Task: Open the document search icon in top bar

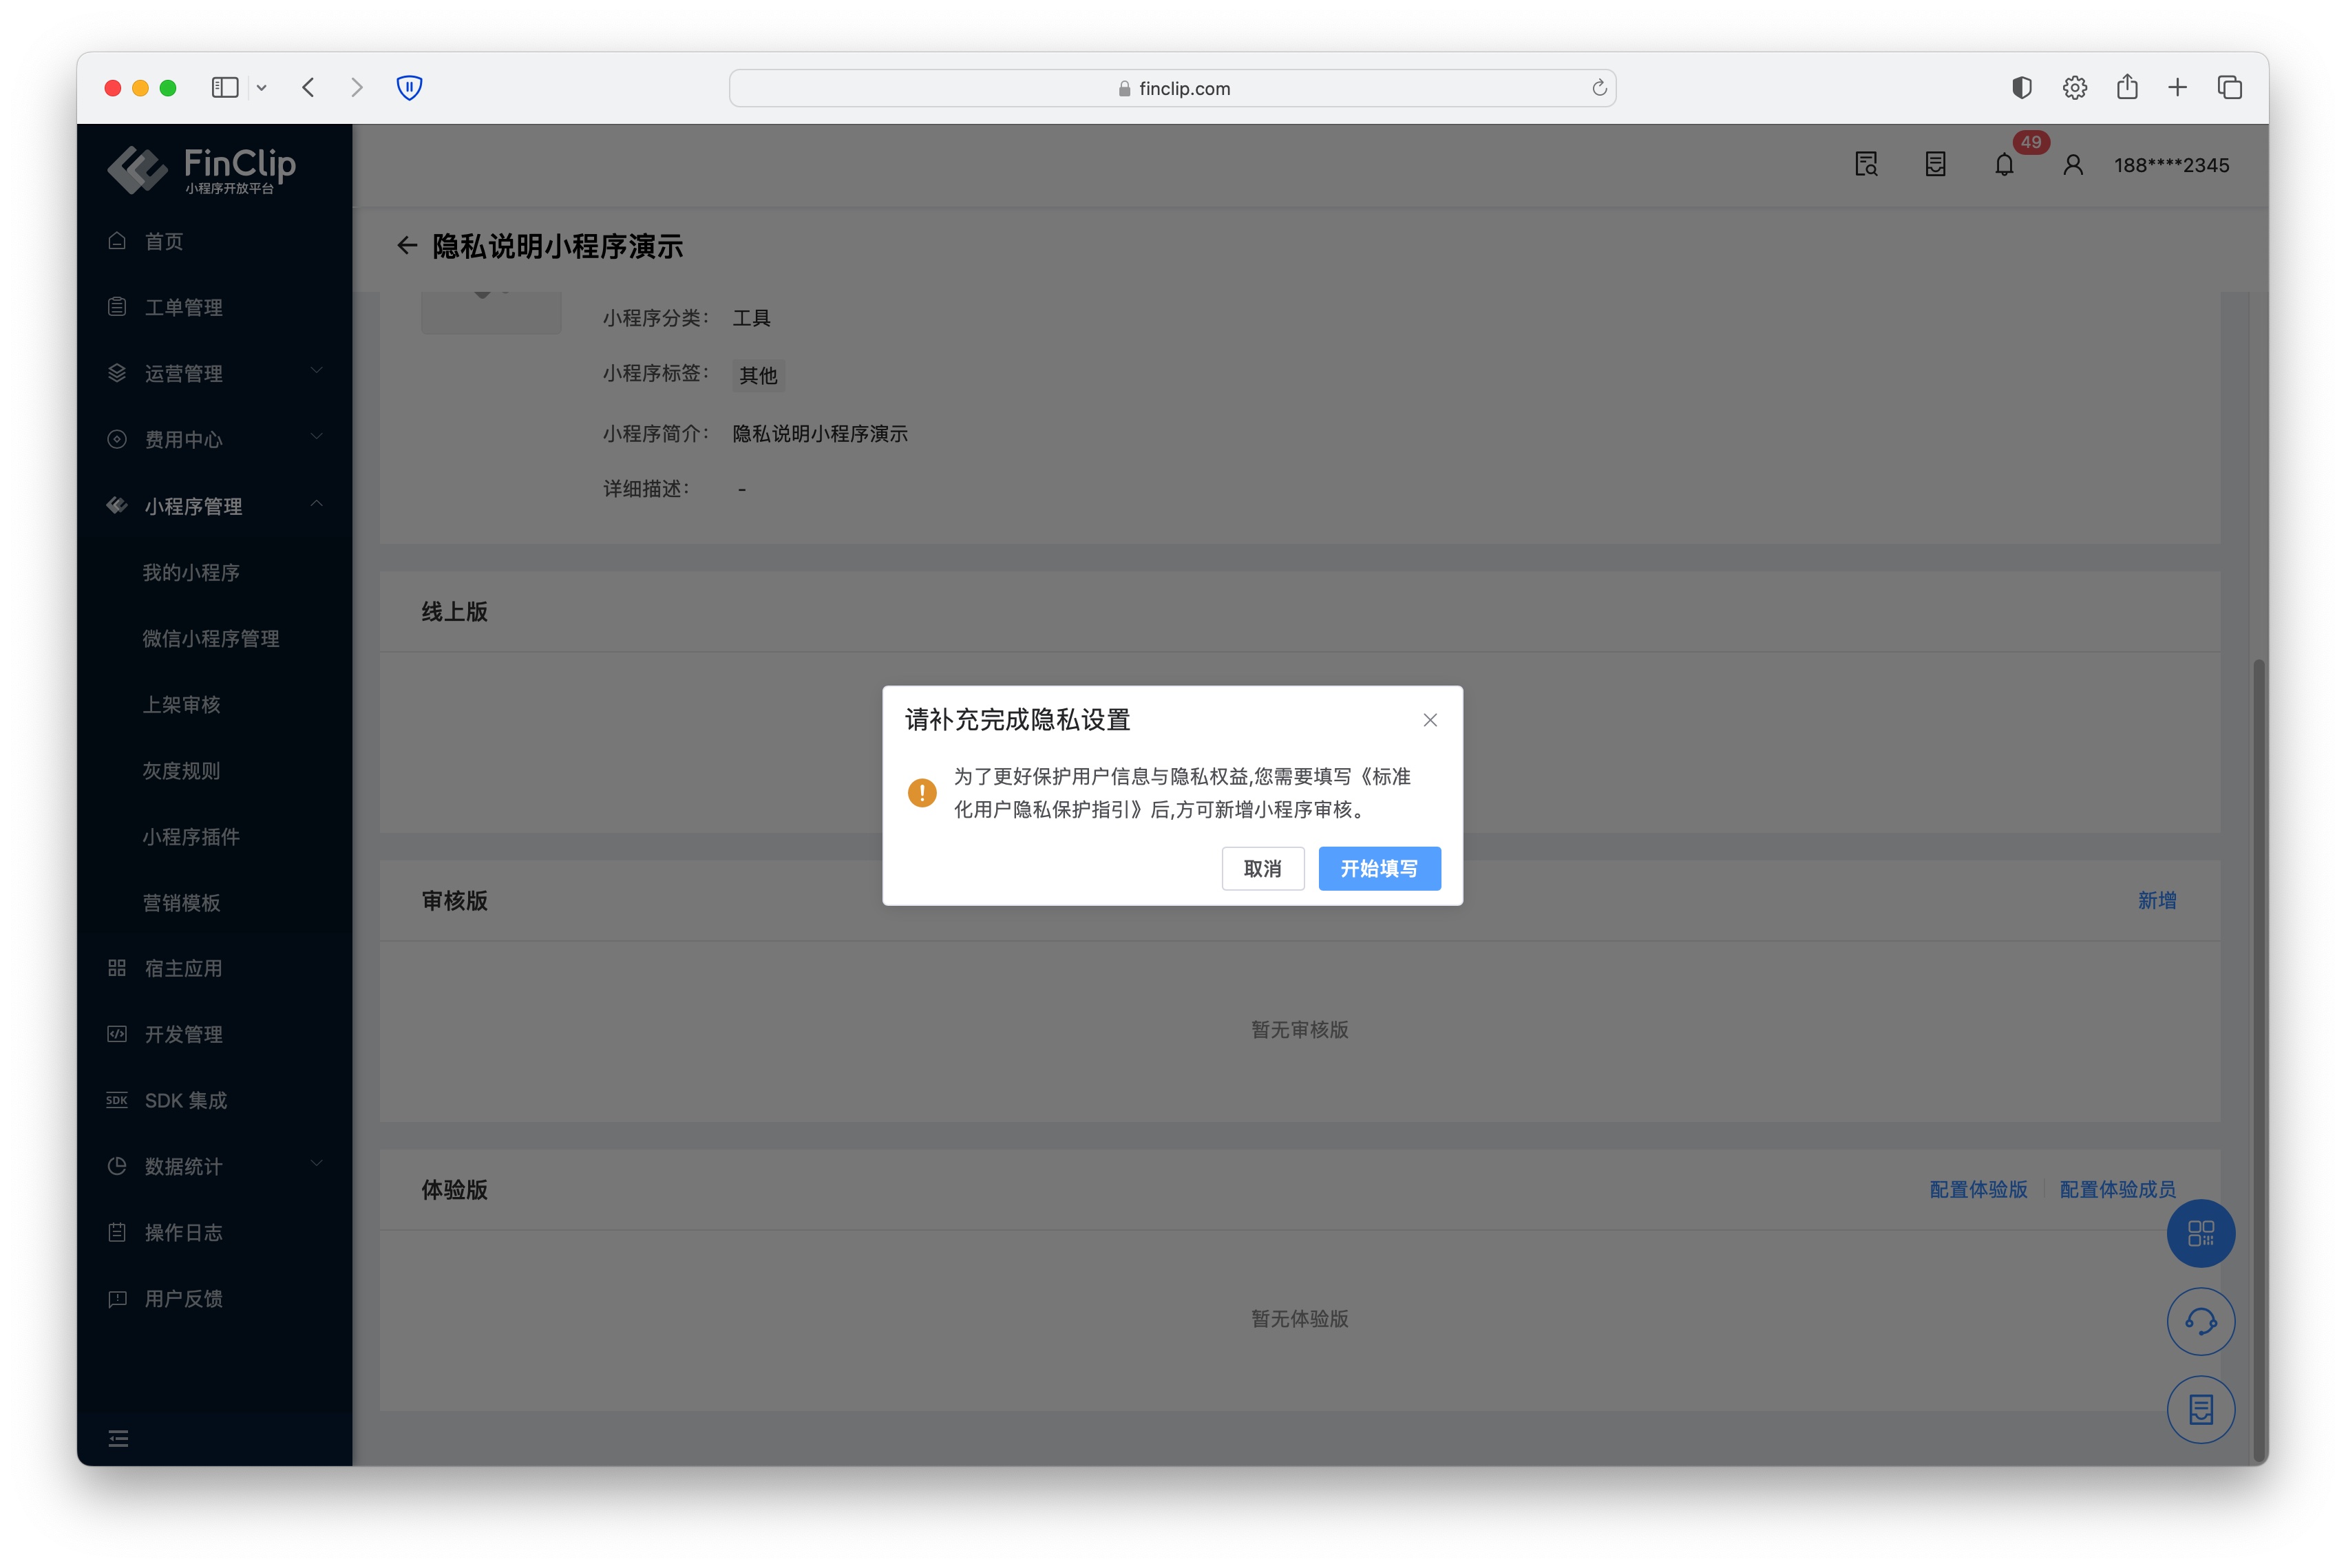Action: pos(1865,164)
